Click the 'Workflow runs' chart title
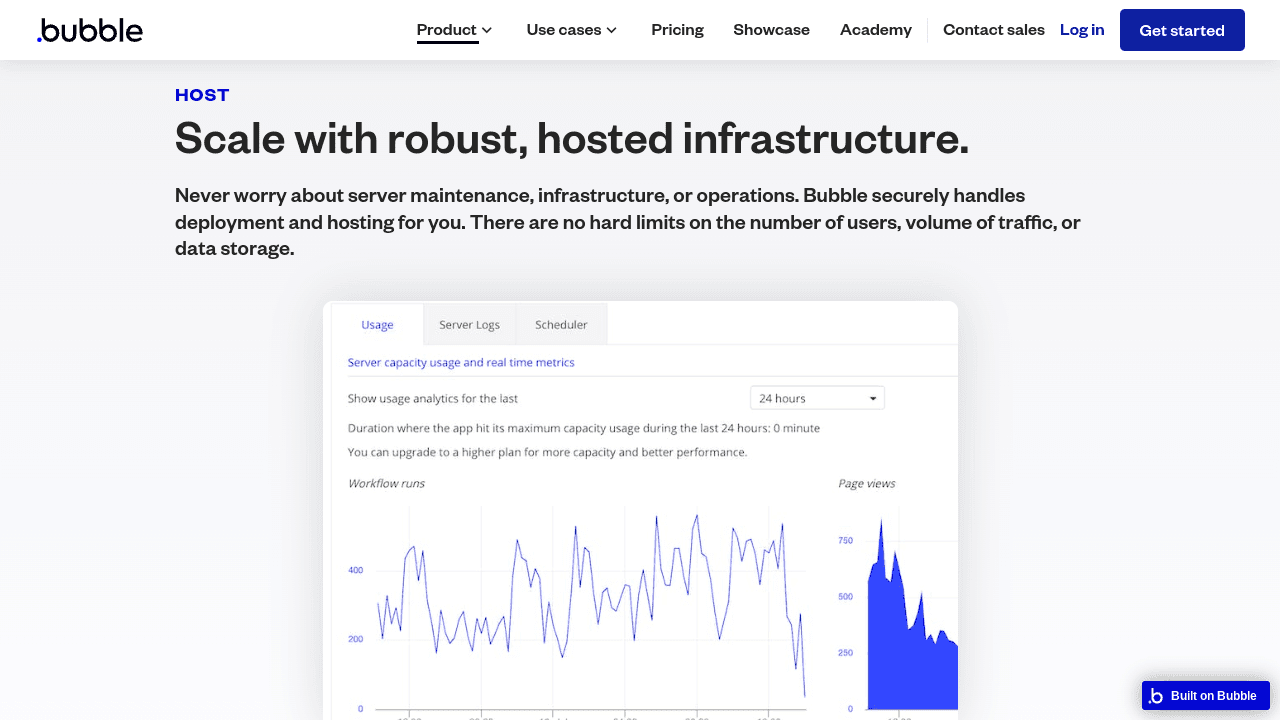1280x720 pixels. click(x=386, y=483)
